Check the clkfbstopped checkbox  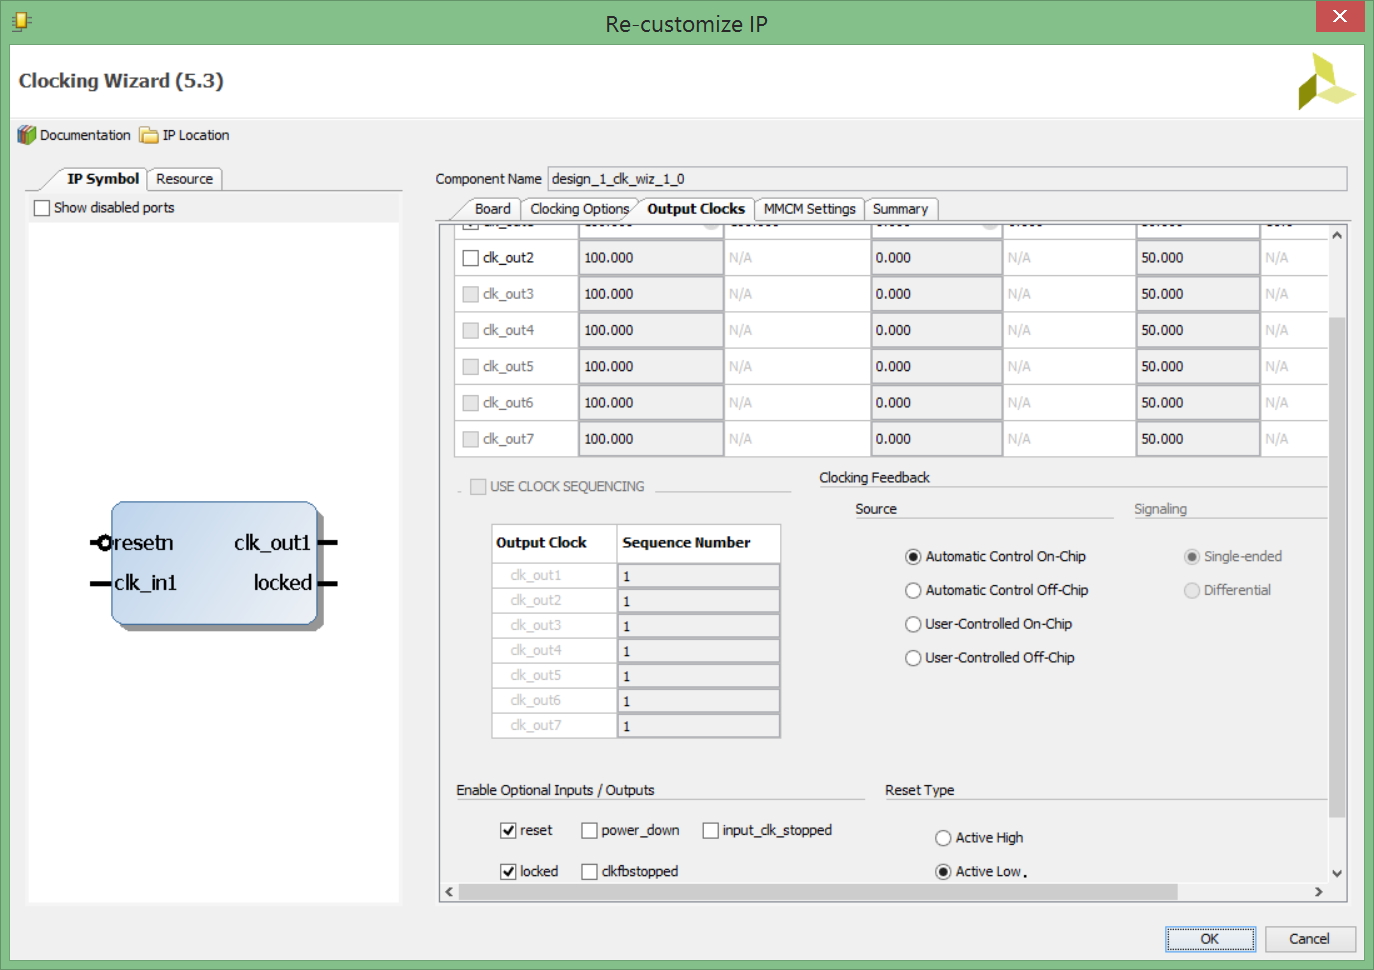point(590,872)
